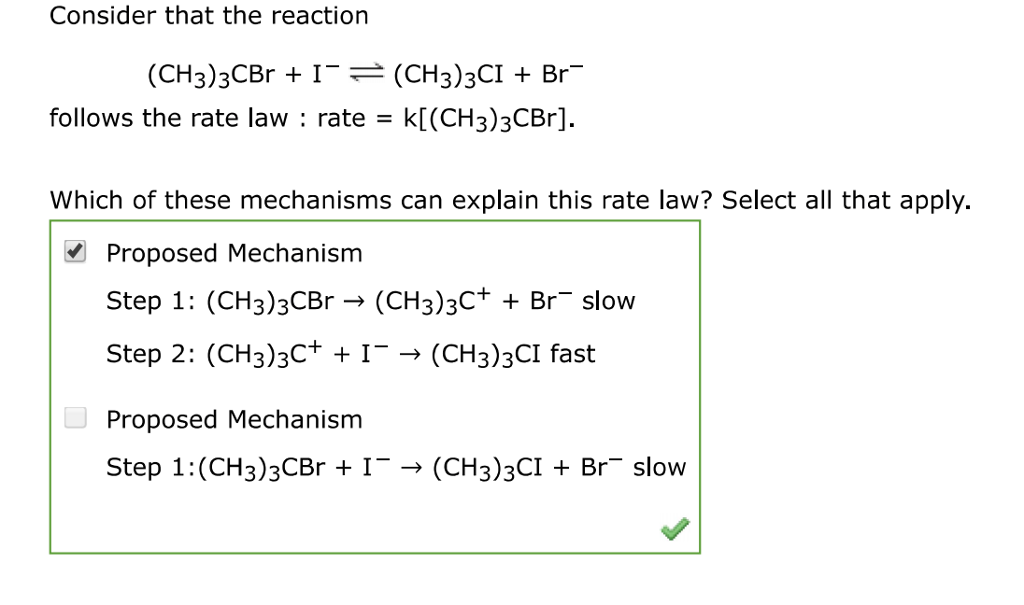
Task: Click 'Consider that the reaction' heading
Action: point(208,15)
